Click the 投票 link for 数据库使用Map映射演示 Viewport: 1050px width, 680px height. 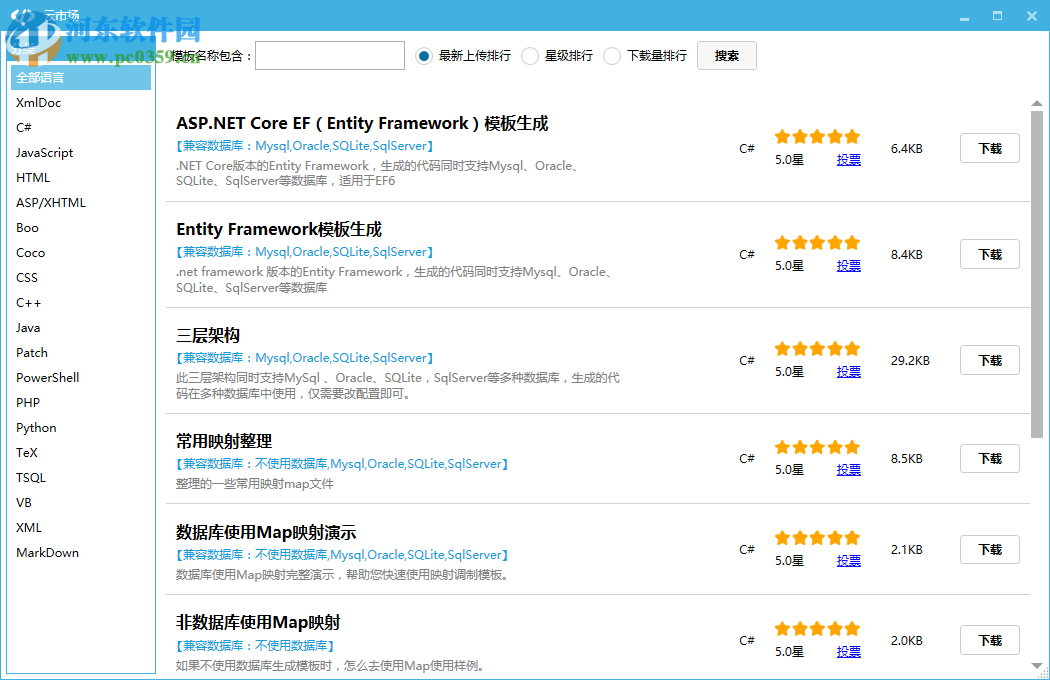click(848, 561)
